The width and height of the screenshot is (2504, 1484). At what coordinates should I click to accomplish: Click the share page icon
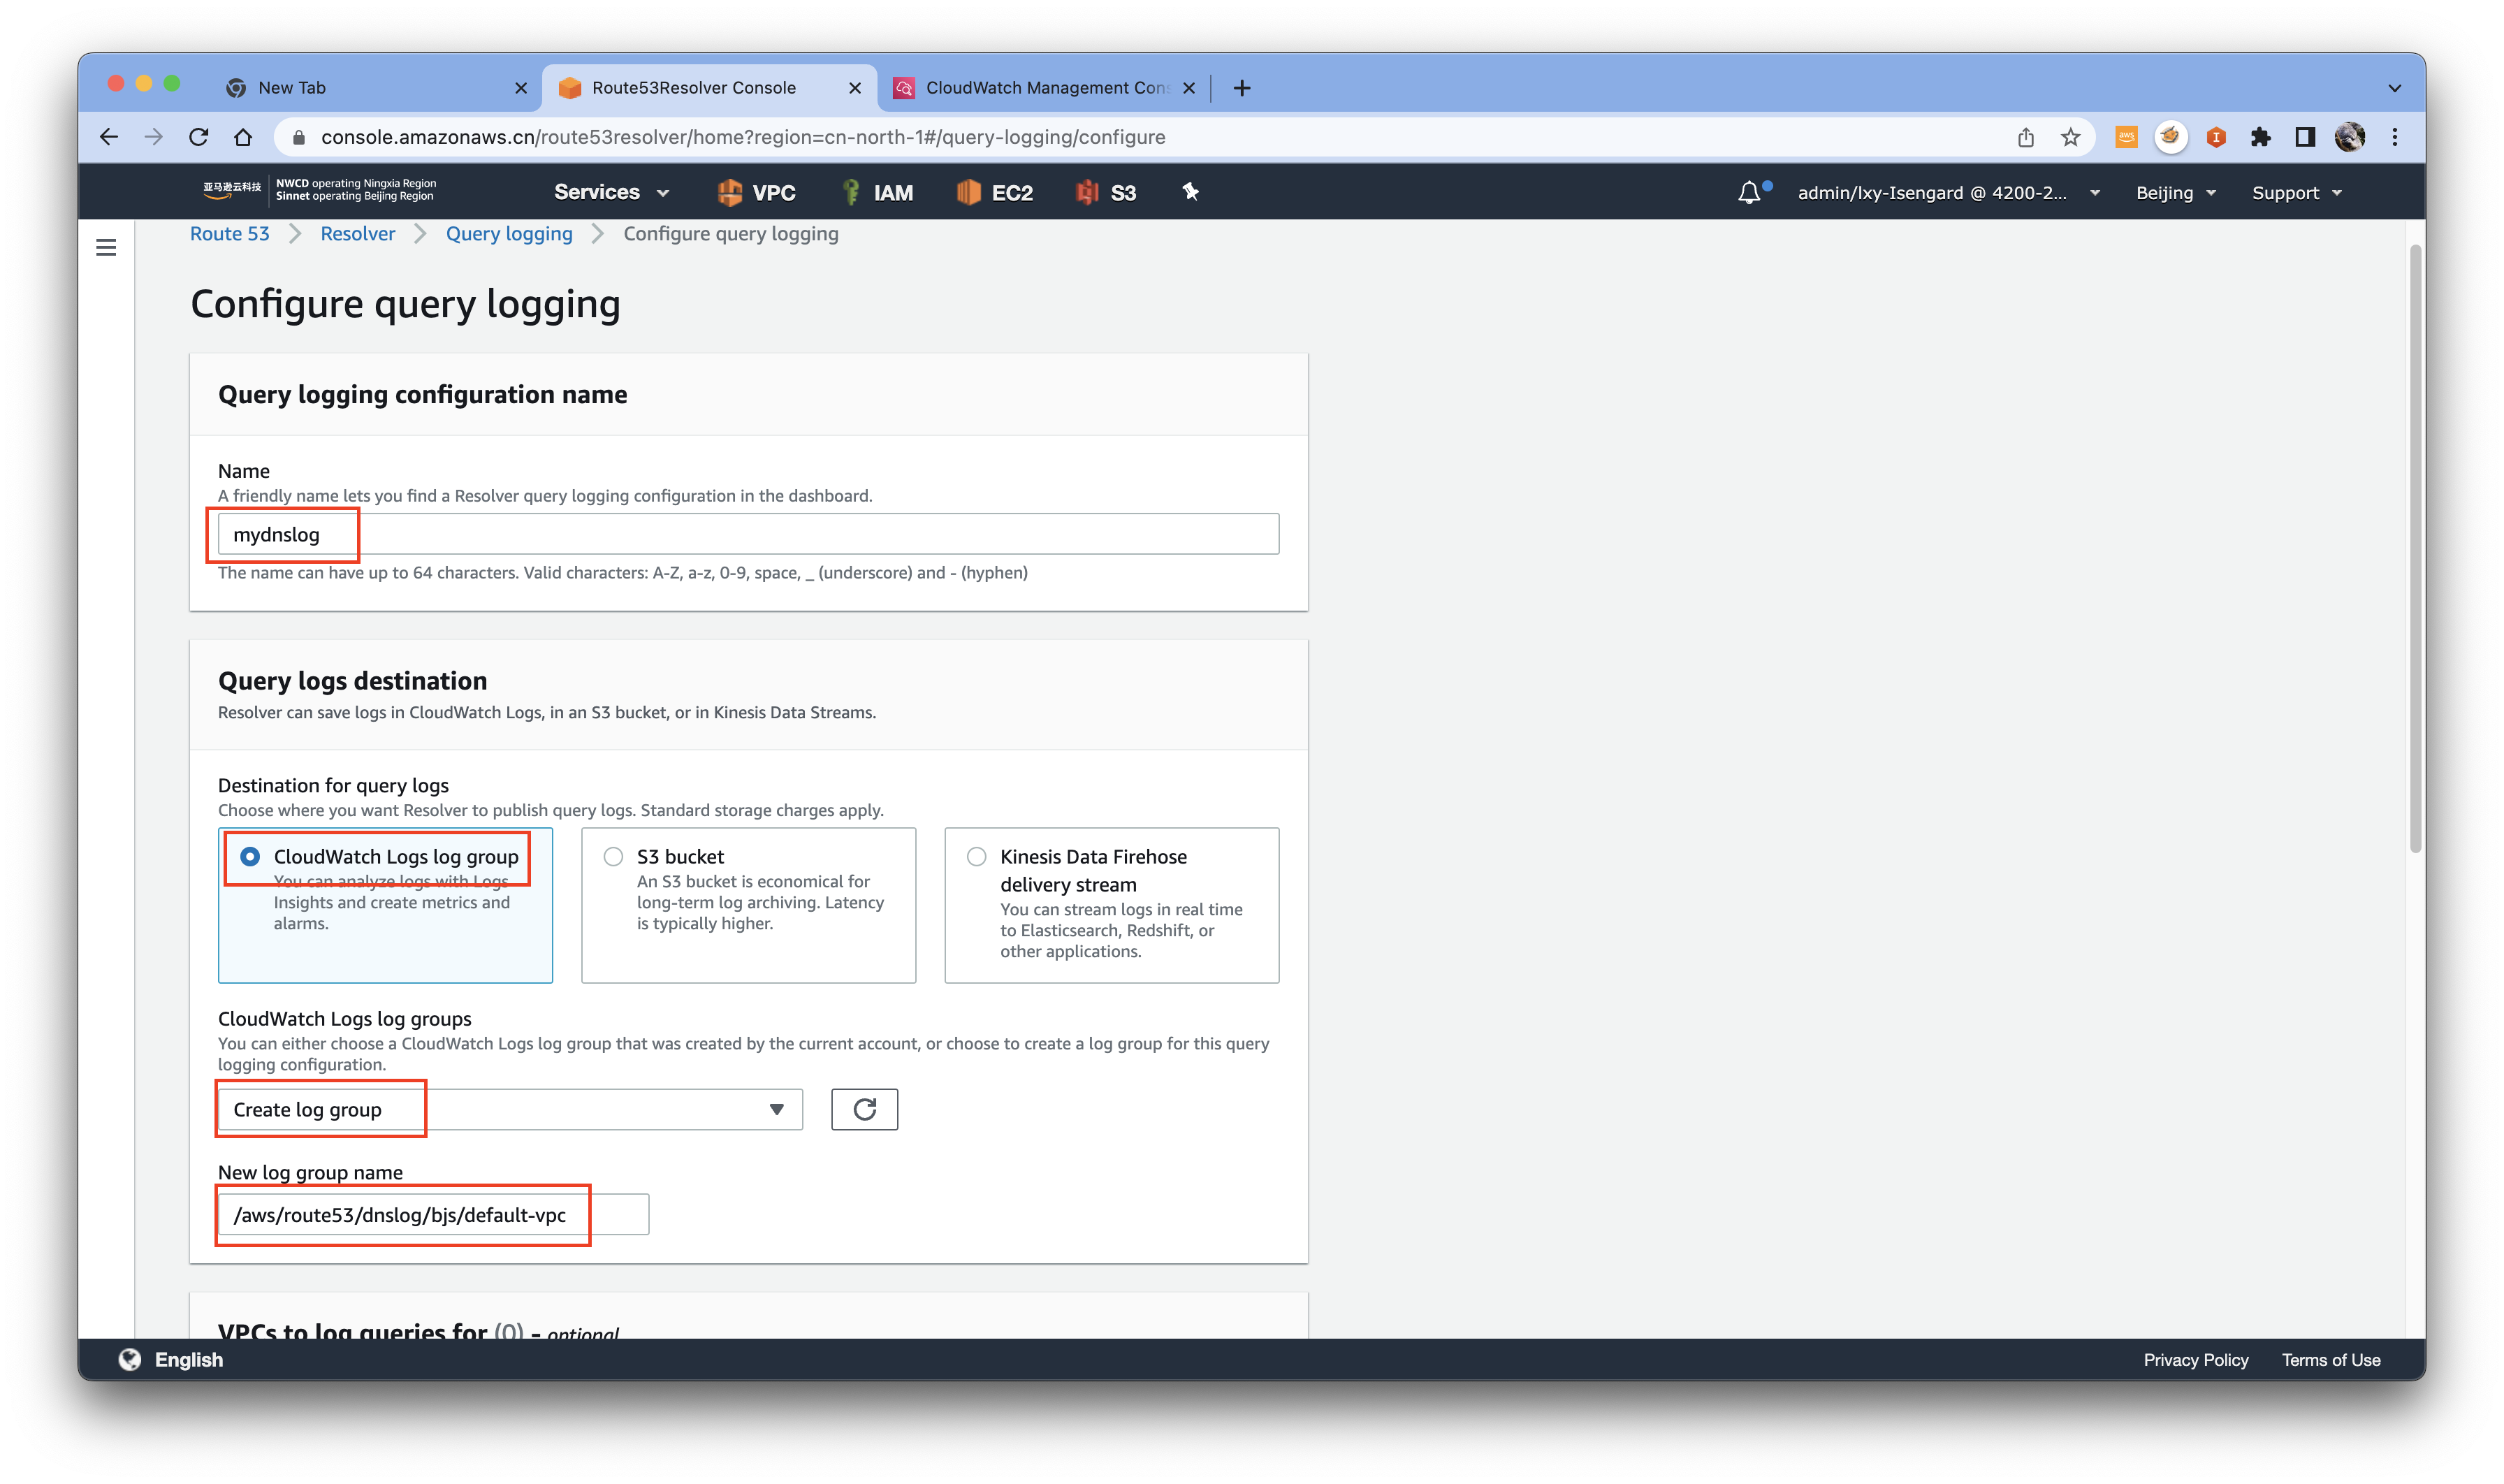pyautogui.click(x=2026, y=137)
